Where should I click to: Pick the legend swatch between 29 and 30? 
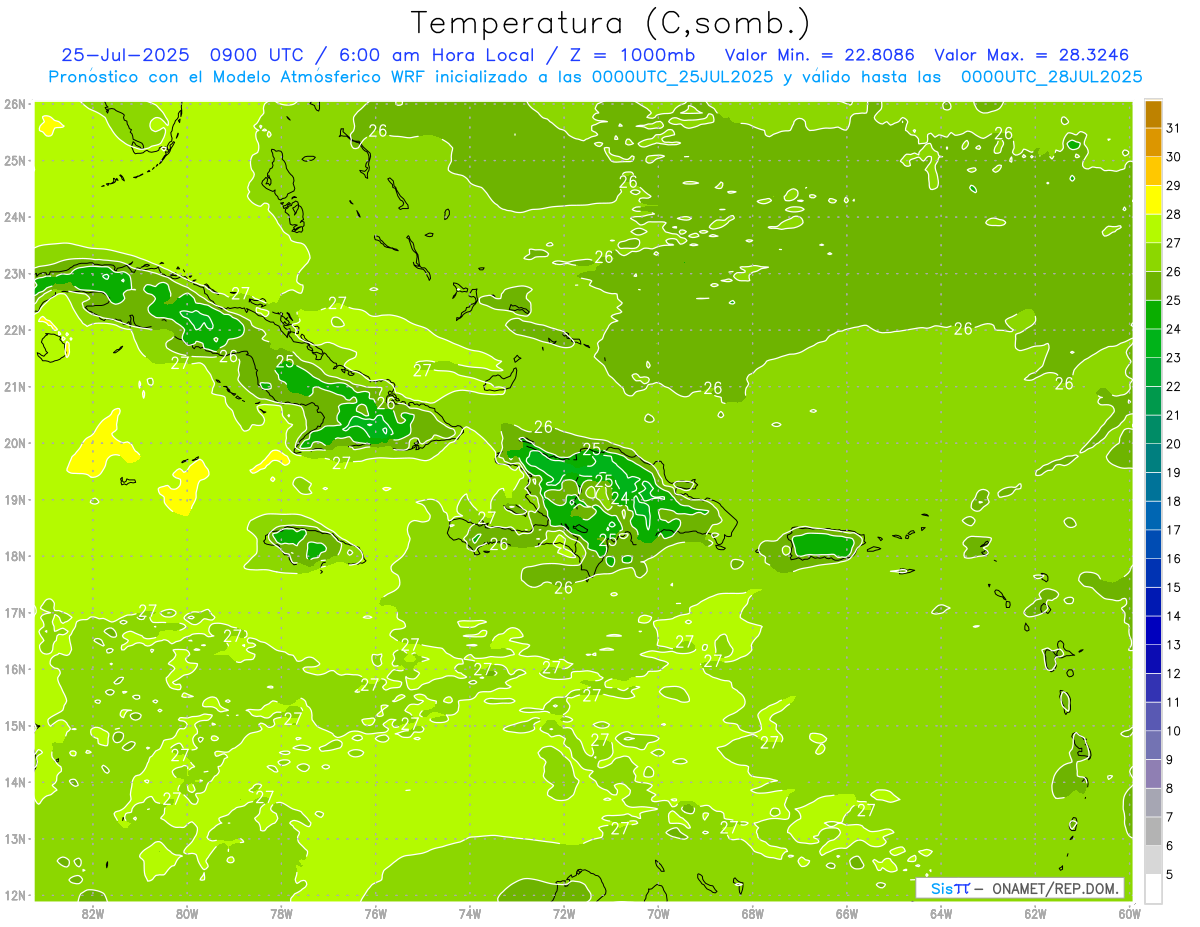tap(1153, 170)
